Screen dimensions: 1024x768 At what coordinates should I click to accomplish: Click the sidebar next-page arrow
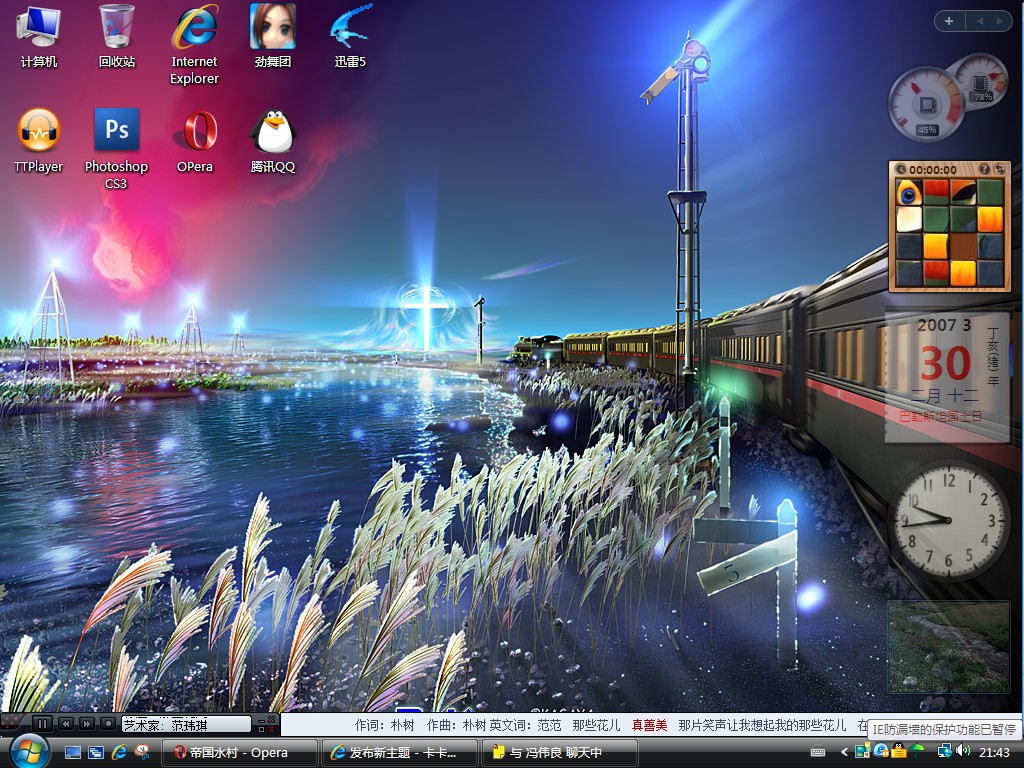point(999,21)
